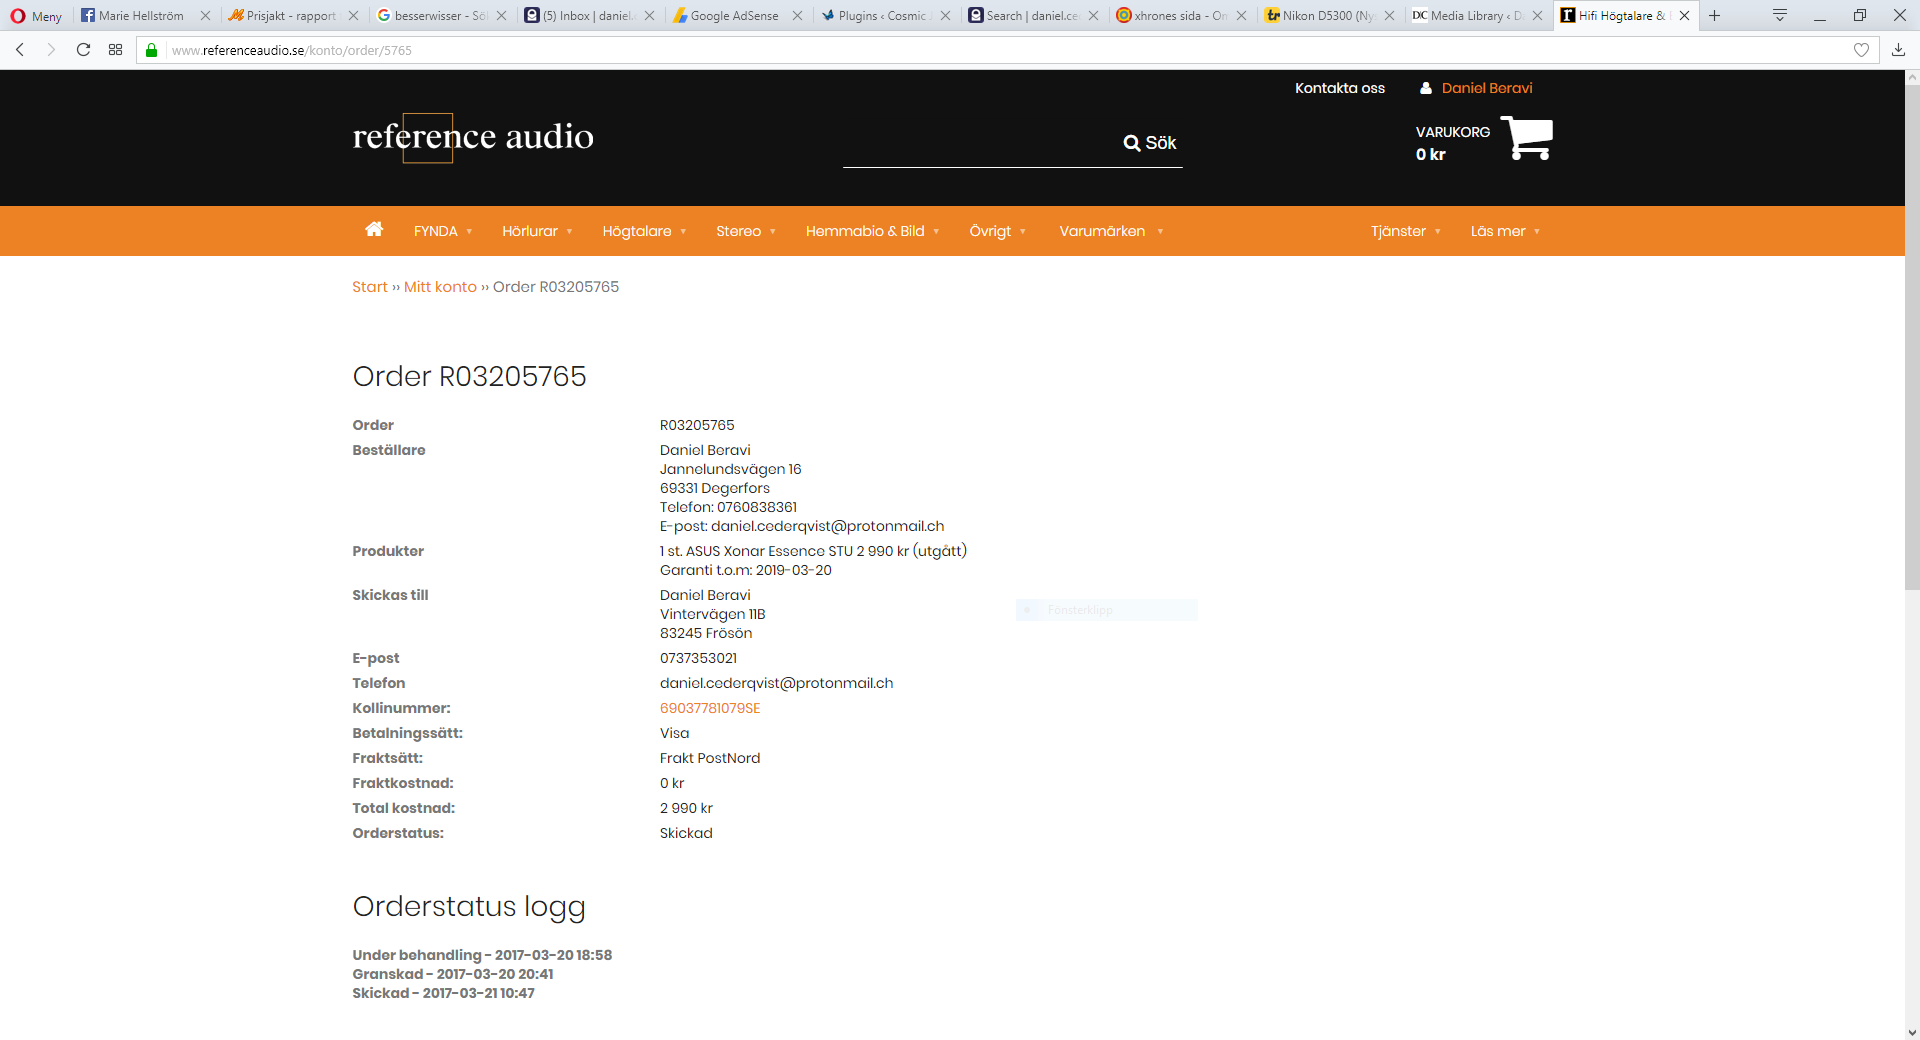This screenshot has width=1920, height=1040.
Task: Click the home icon in orange navbar
Action: coord(374,229)
